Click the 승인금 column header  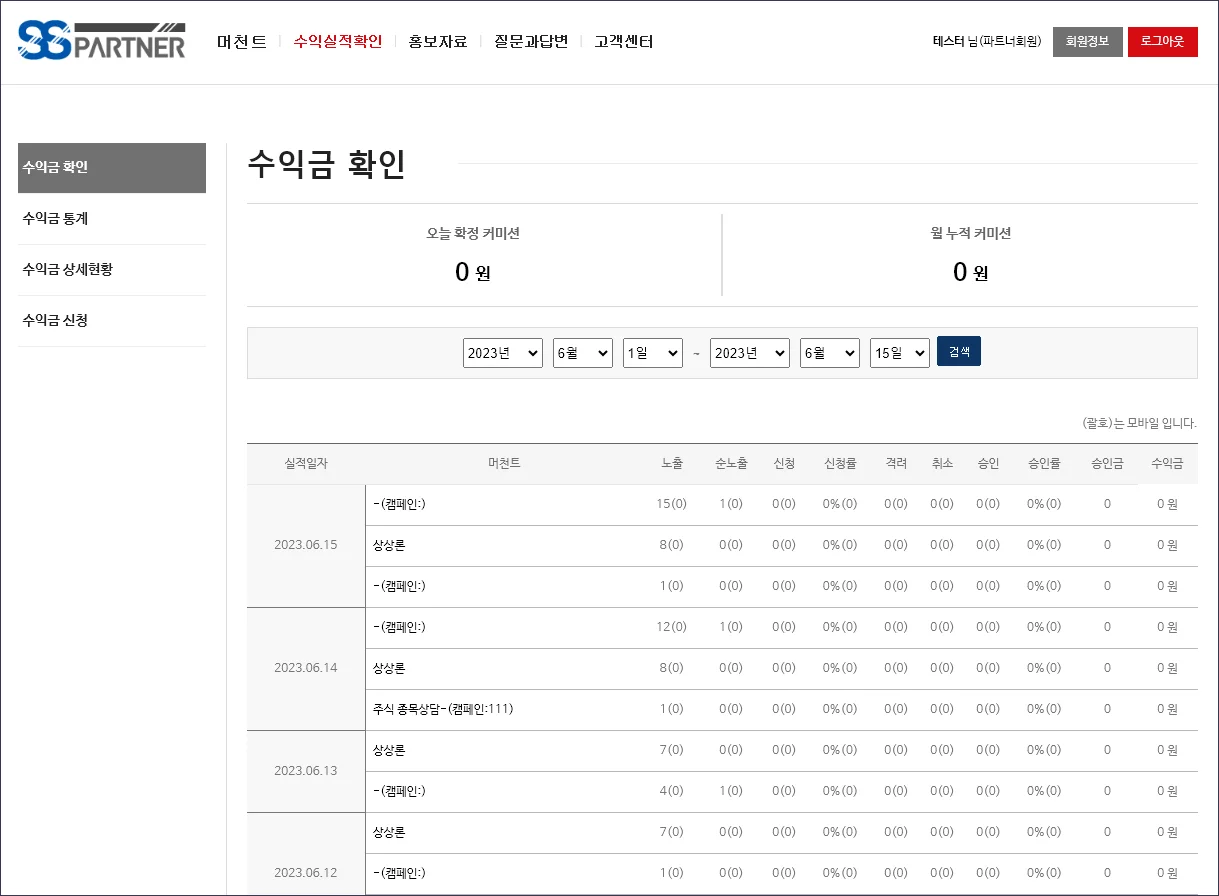tap(1107, 464)
